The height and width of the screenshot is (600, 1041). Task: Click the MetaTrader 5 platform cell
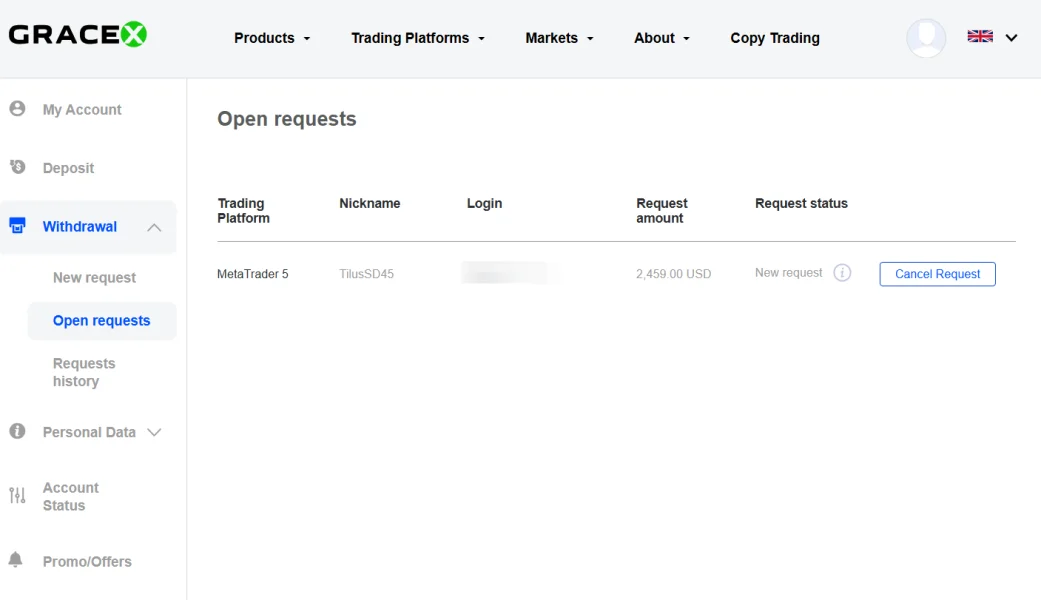coord(252,274)
